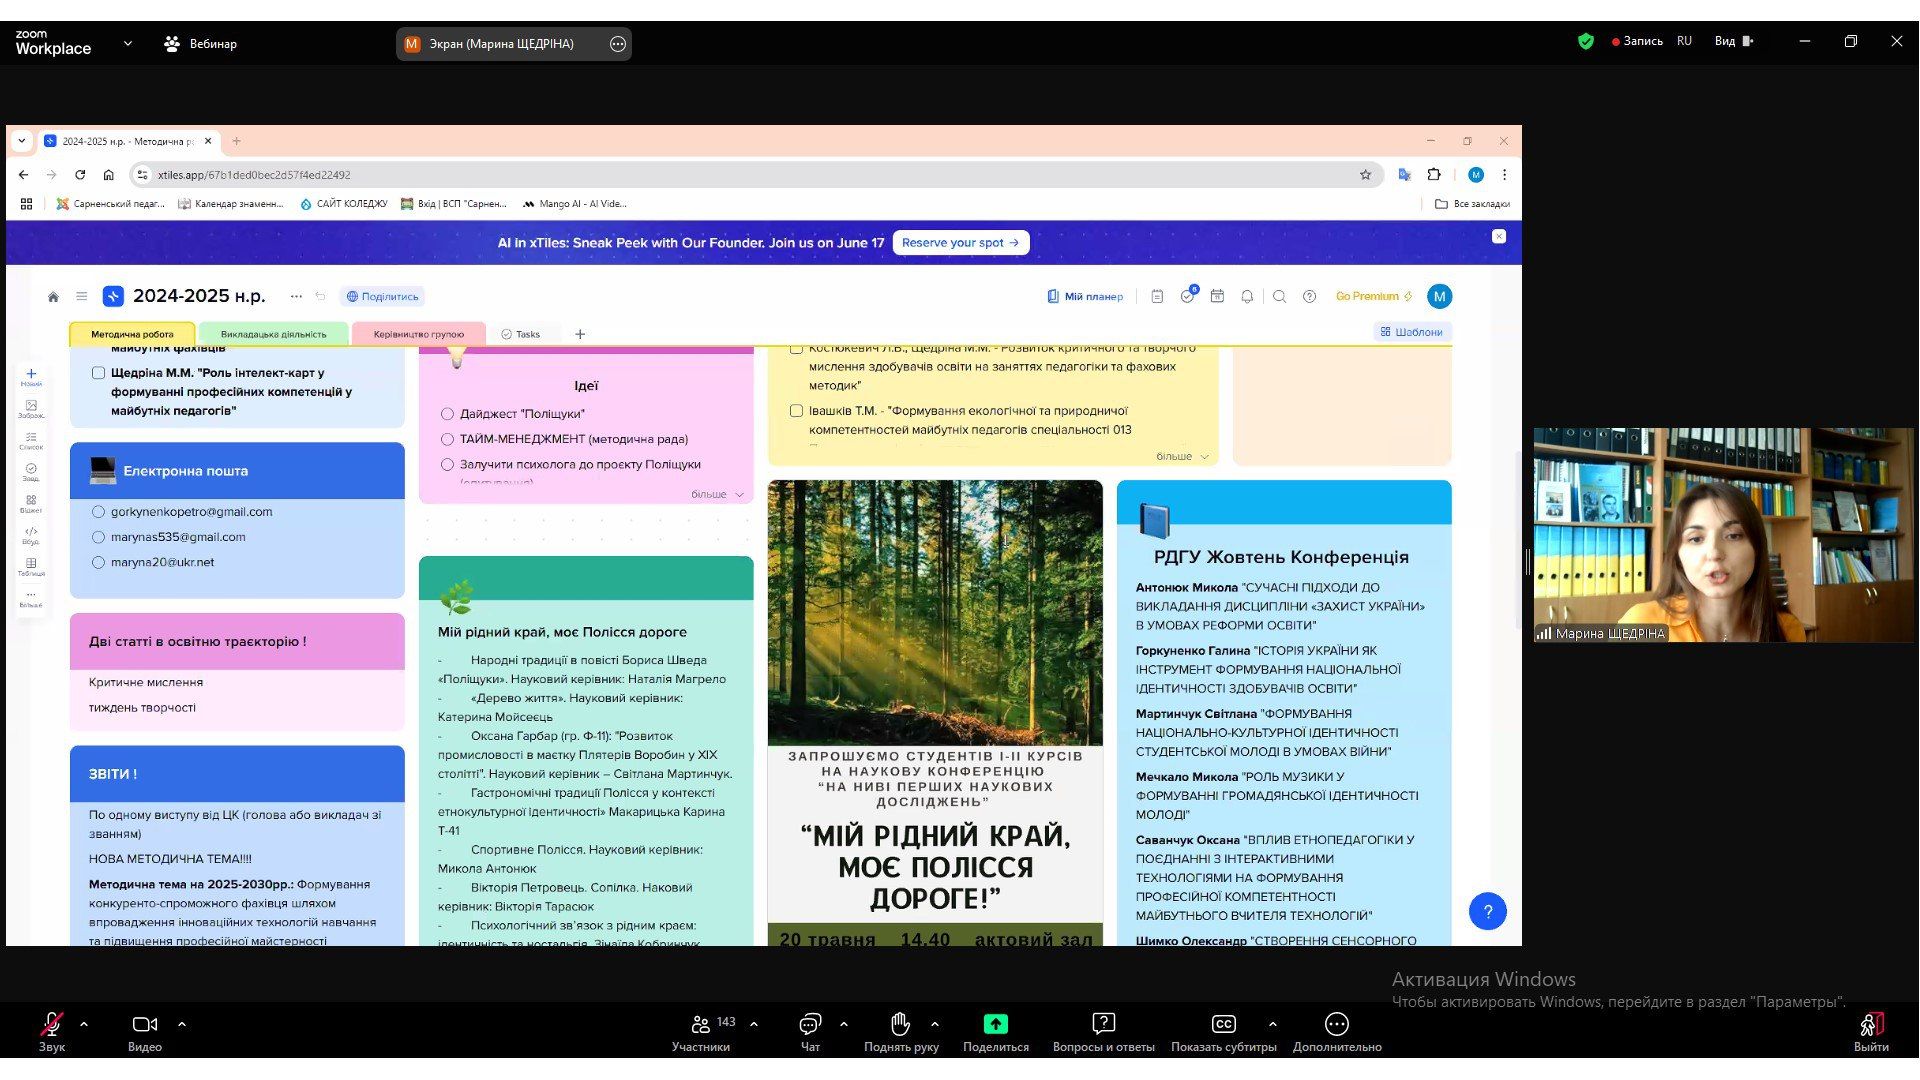Reload the browser page

click(80, 175)
